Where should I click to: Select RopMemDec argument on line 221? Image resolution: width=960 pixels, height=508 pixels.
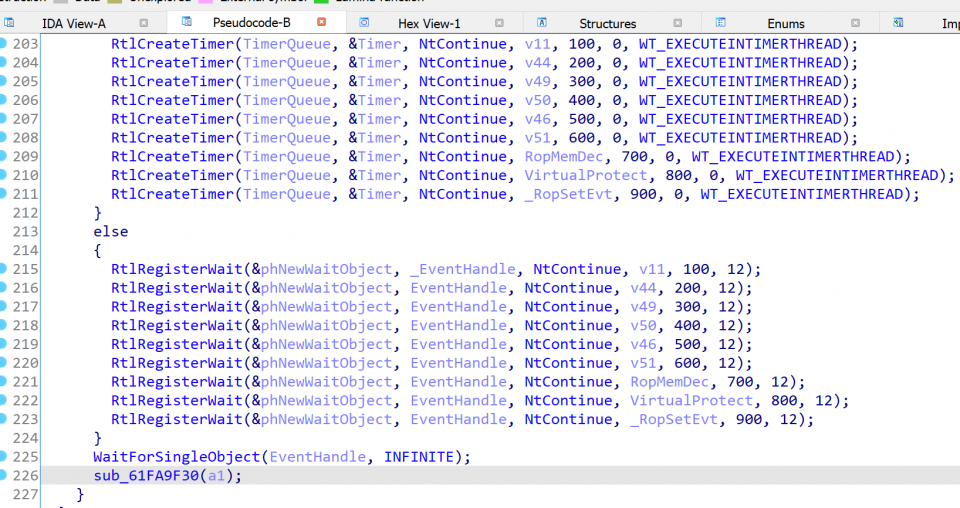670,382
